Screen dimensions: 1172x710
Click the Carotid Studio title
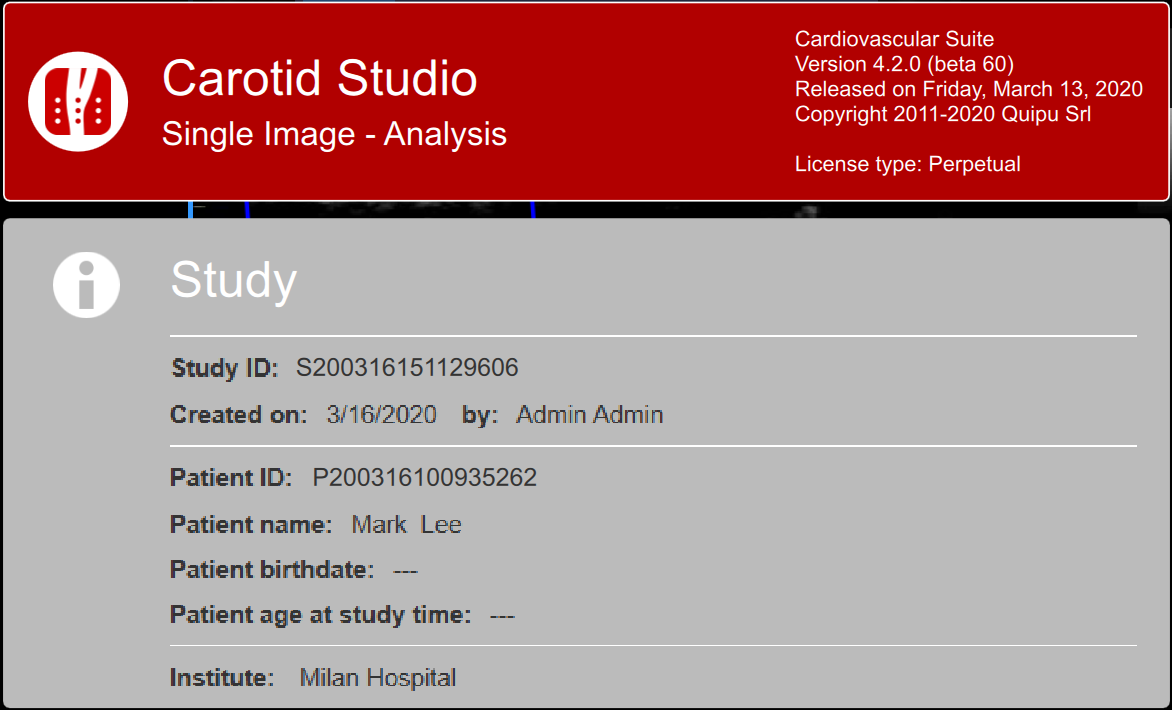coord(319,78)
